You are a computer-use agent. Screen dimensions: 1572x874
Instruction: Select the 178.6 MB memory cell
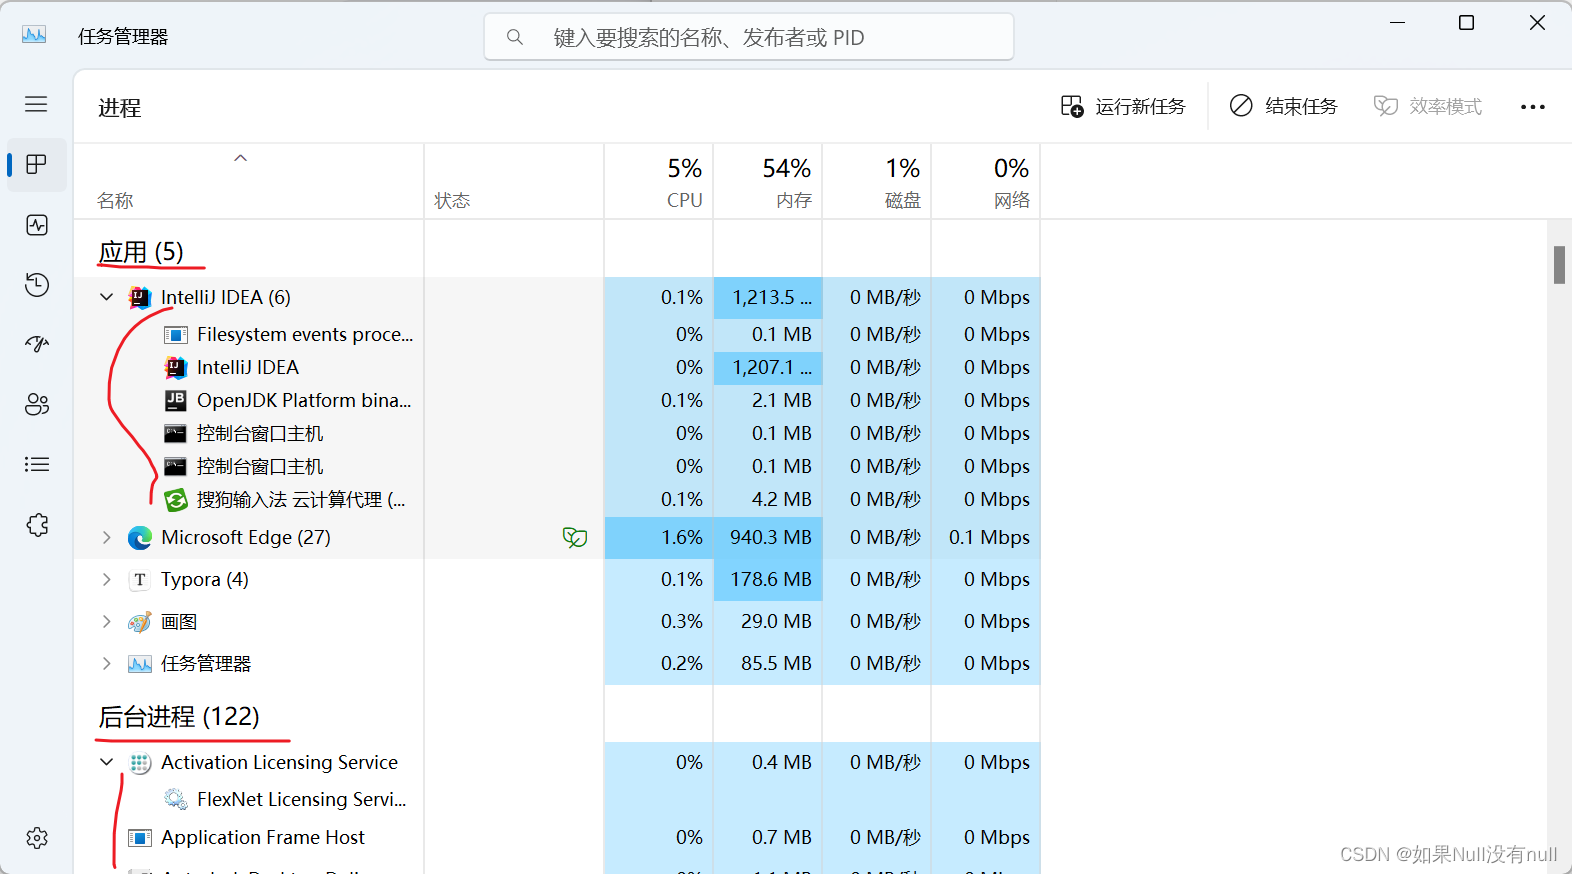coord(768,579)
